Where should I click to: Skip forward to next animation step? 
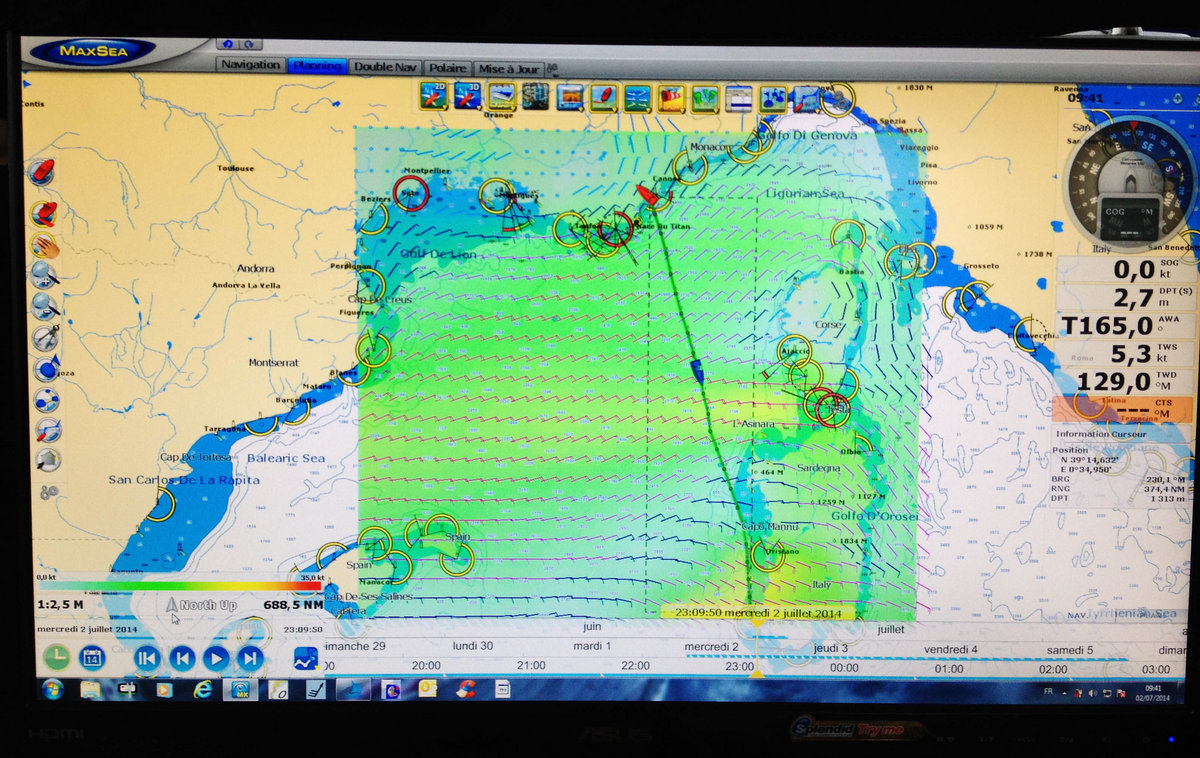click(250, 658)
